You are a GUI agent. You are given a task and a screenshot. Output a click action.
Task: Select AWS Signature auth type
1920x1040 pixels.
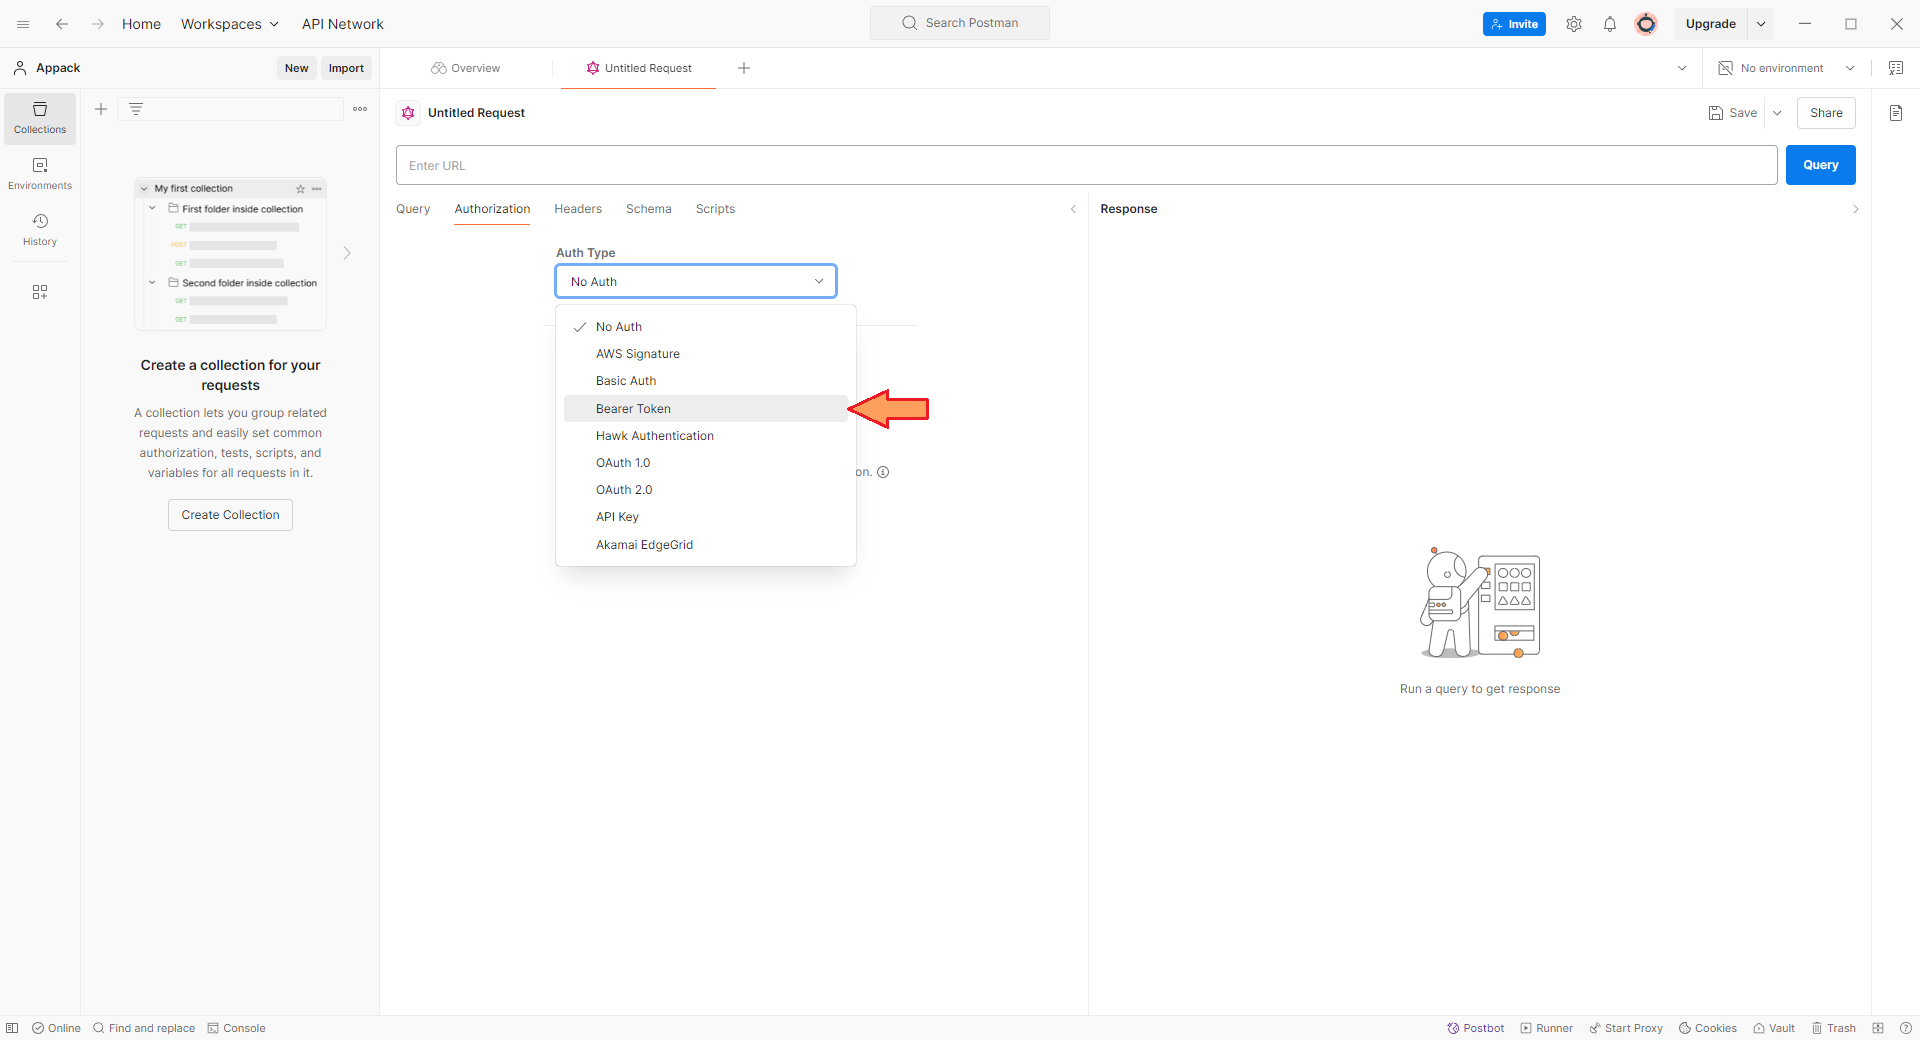[x=706, y=354]
